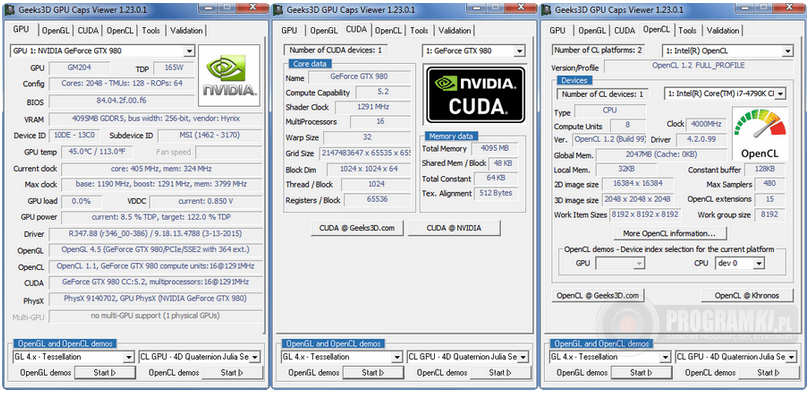Click the Number of CL platforms: 2 field
The height and width of the screenshot is (394, 810).
pos(598,51)
